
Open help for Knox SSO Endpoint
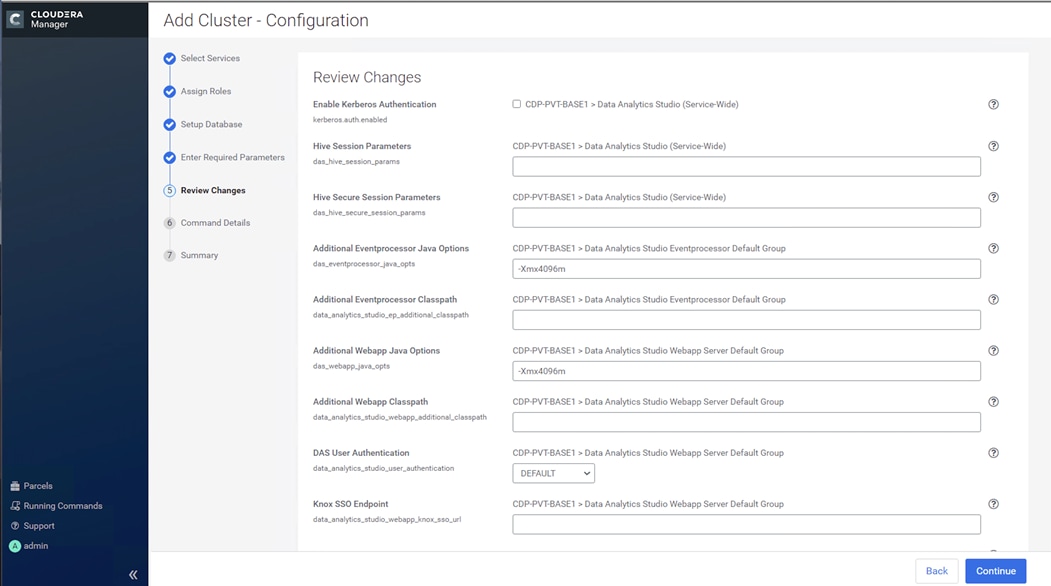pyautogui.click(x=993, y=504)
